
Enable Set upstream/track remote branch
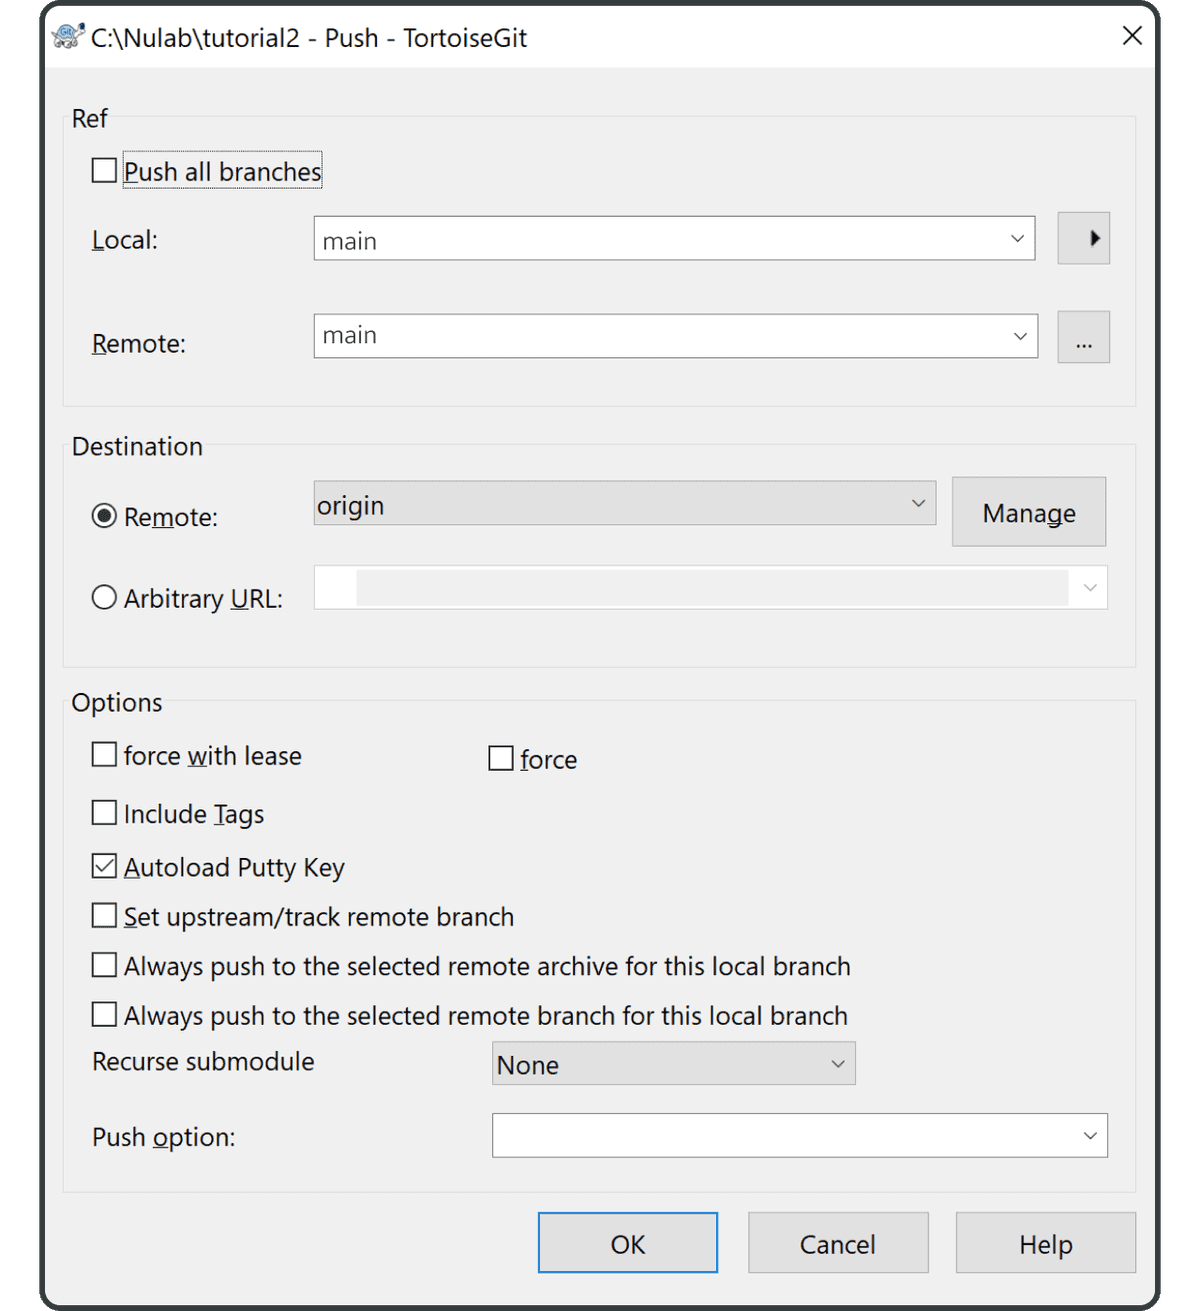(x=104, y=914)
